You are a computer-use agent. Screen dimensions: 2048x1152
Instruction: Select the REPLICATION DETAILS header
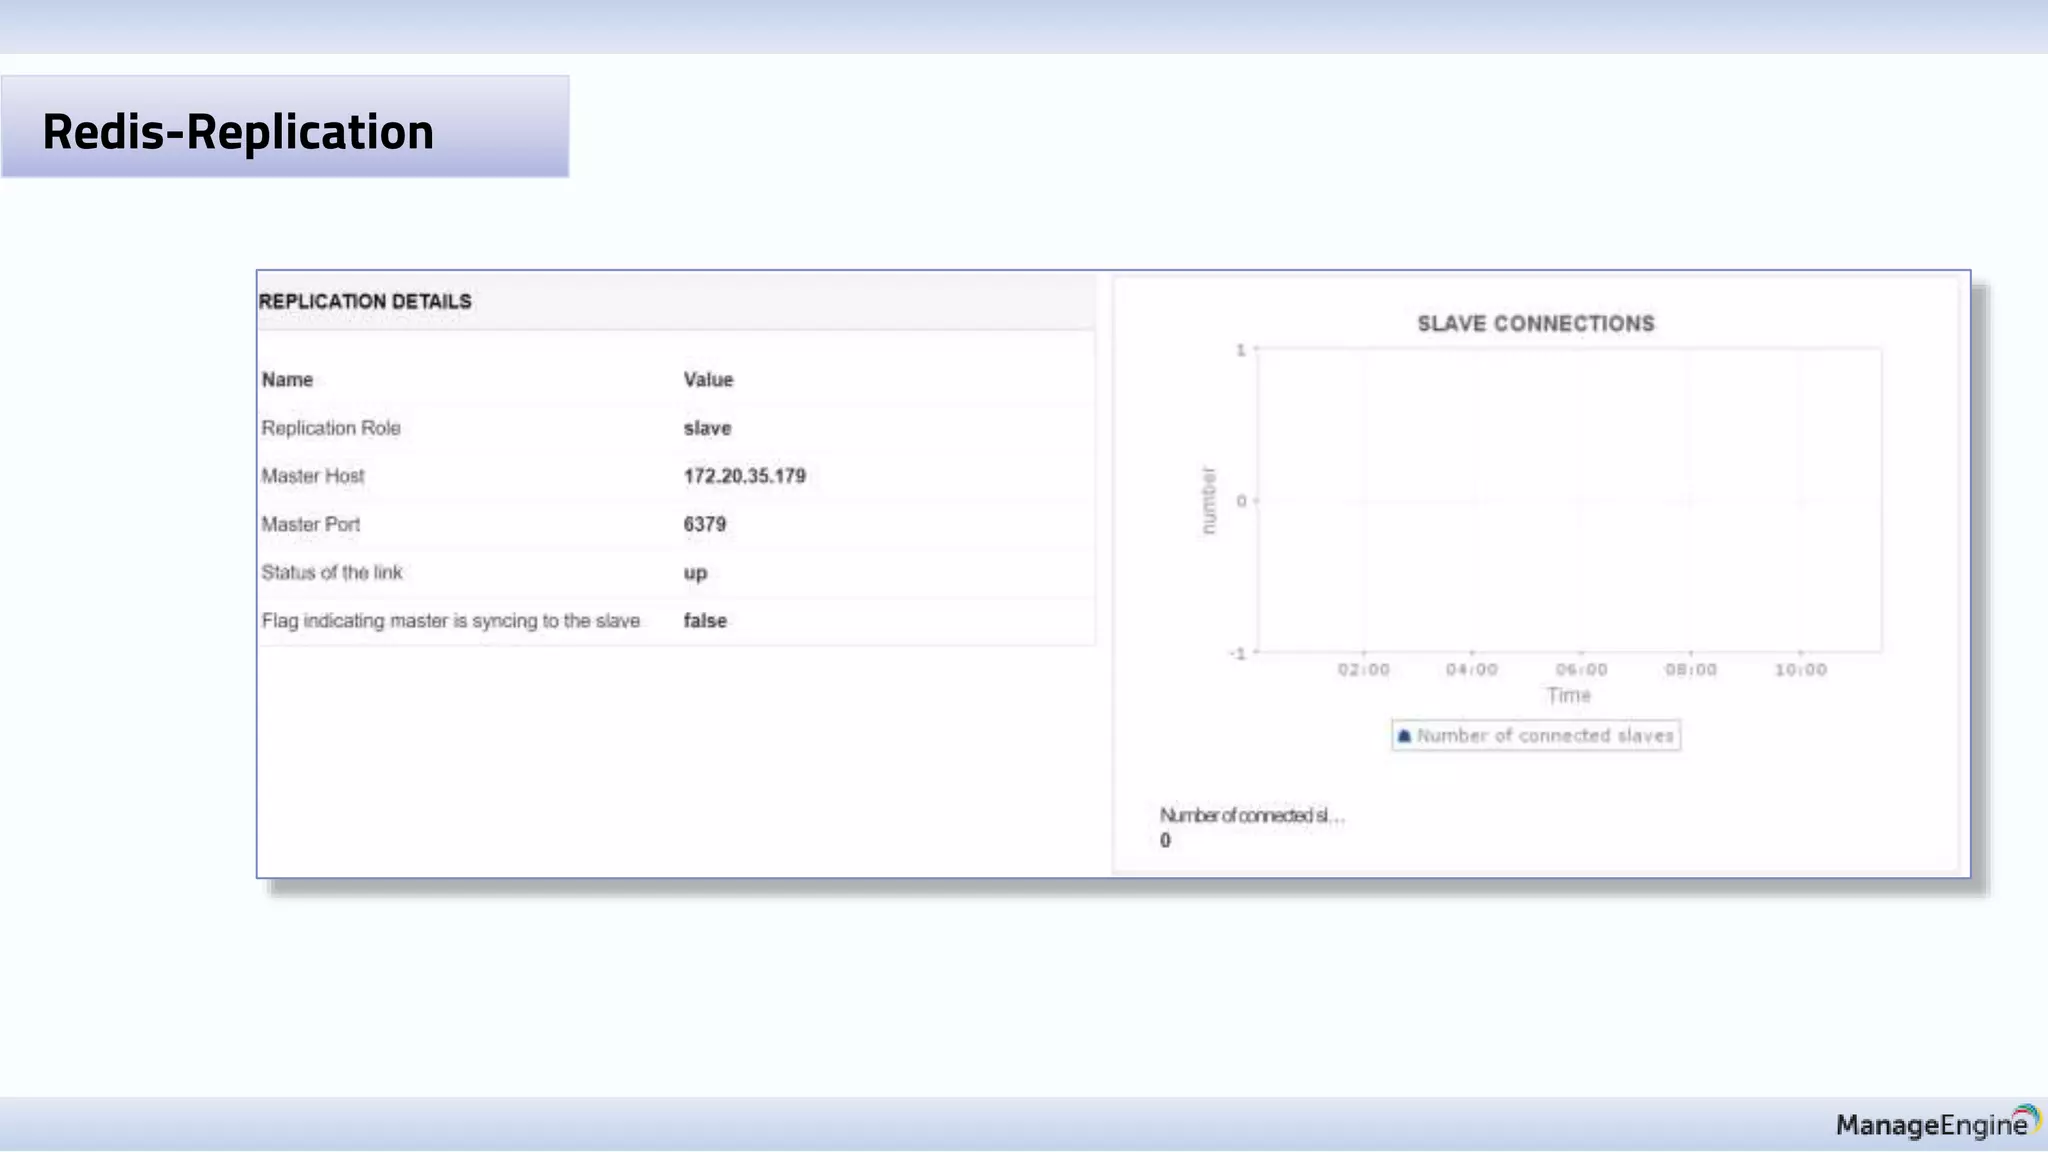pos(365,301)
